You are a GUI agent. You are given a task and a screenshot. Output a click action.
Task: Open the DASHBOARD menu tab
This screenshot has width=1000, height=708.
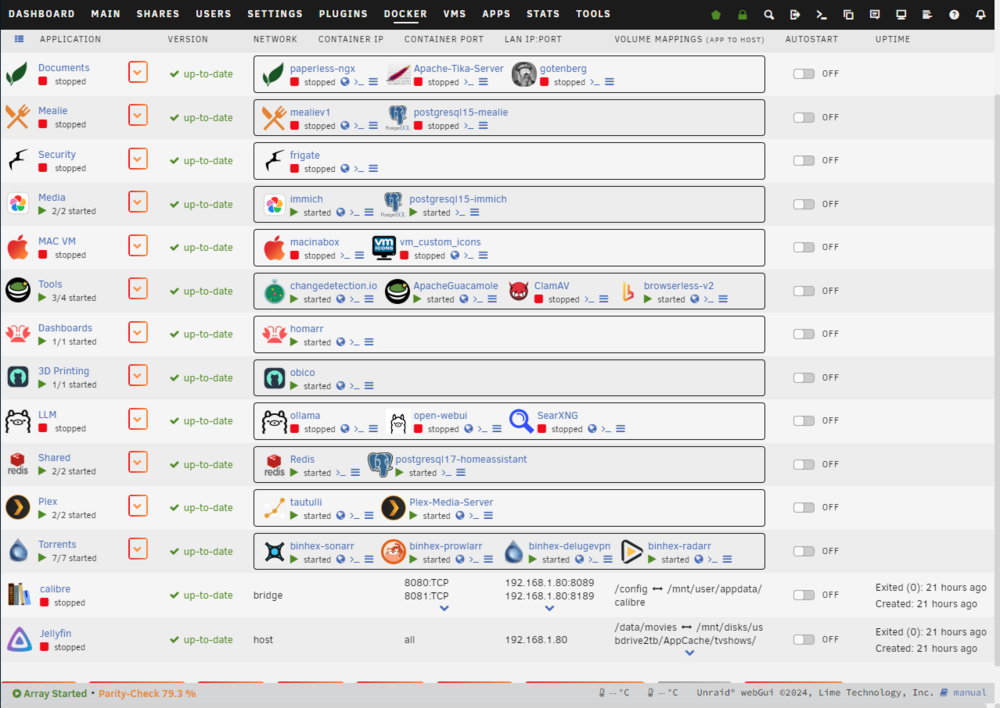[41, 13]
